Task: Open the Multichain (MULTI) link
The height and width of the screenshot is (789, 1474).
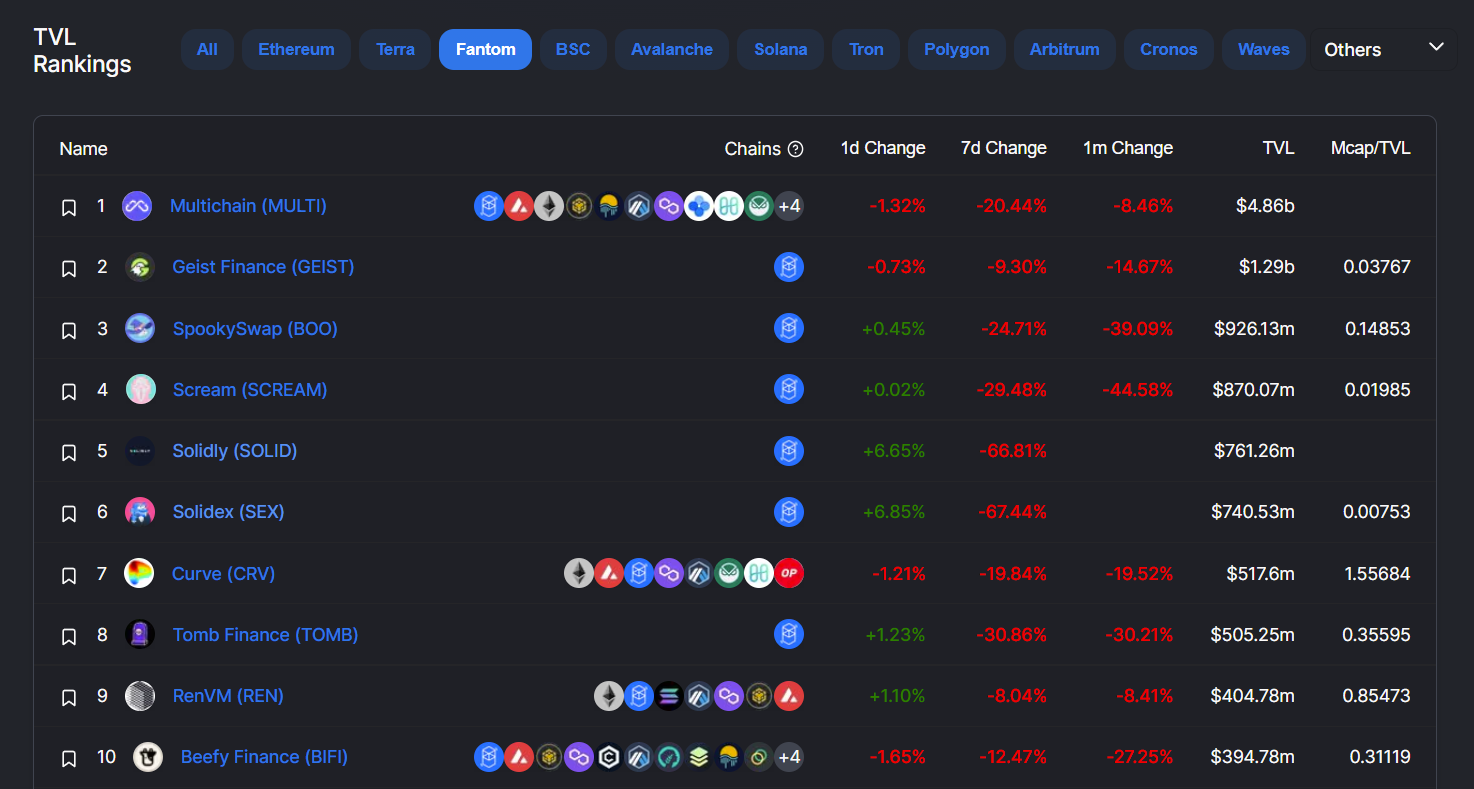Action: (248, 206)
